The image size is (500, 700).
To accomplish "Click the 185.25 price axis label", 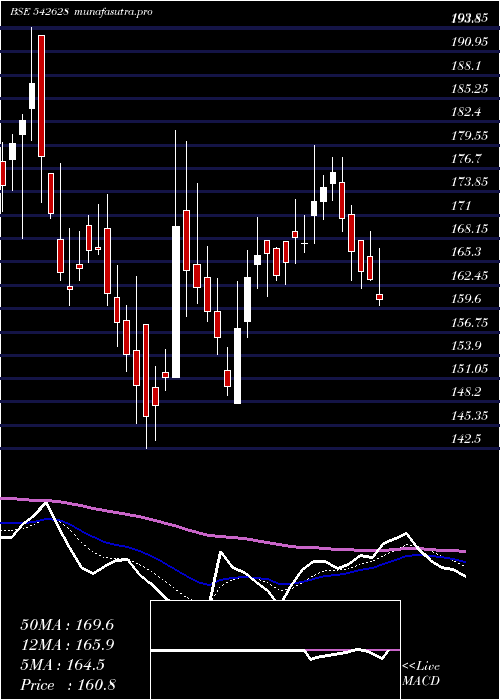I will [471, 89].
